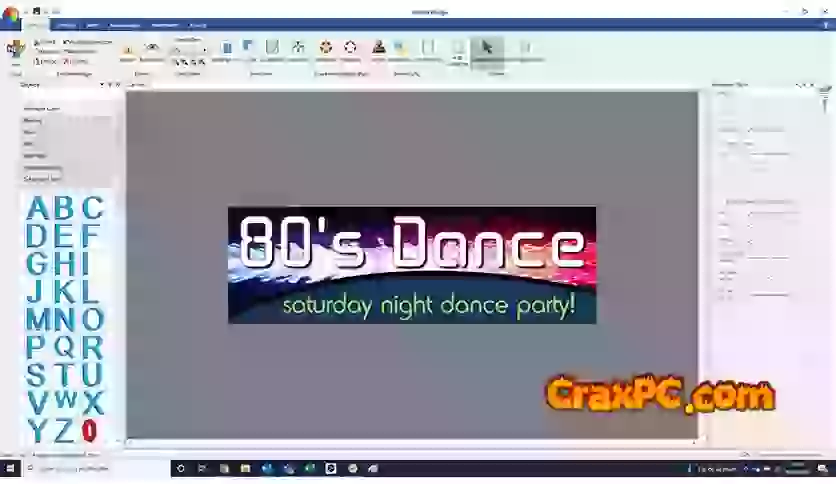Click the saturday night dance party! text
Screen dimensions: 836x484
[x=429, y=305]
